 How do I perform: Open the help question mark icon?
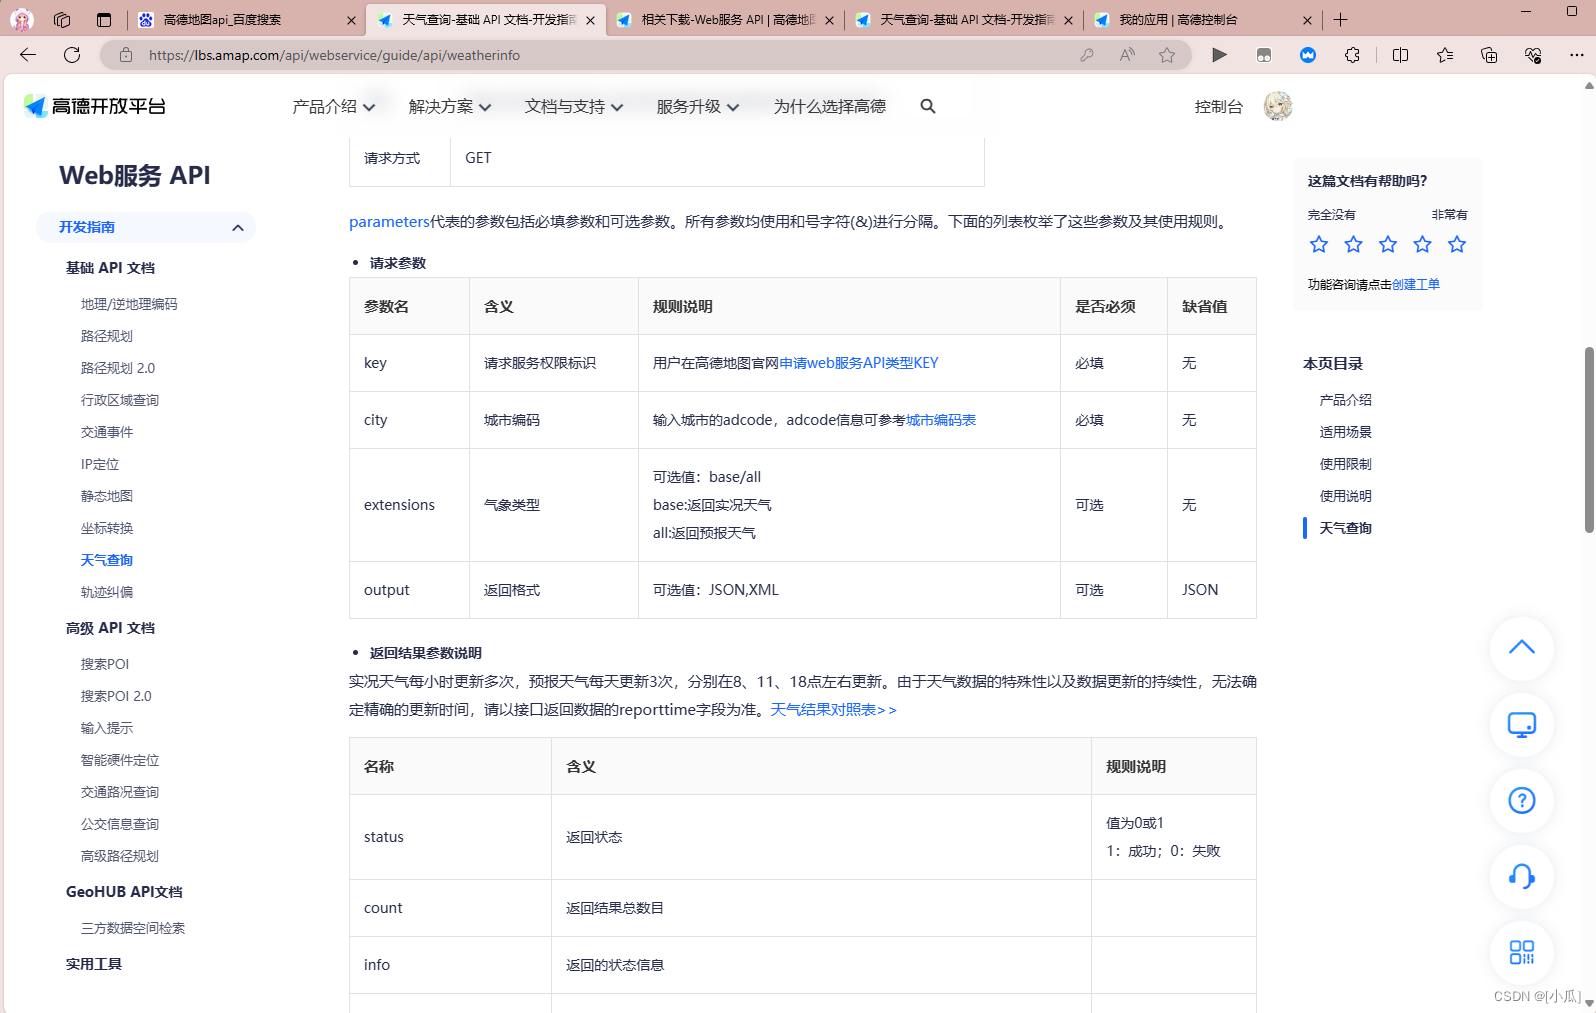(x=1522, y=800)
